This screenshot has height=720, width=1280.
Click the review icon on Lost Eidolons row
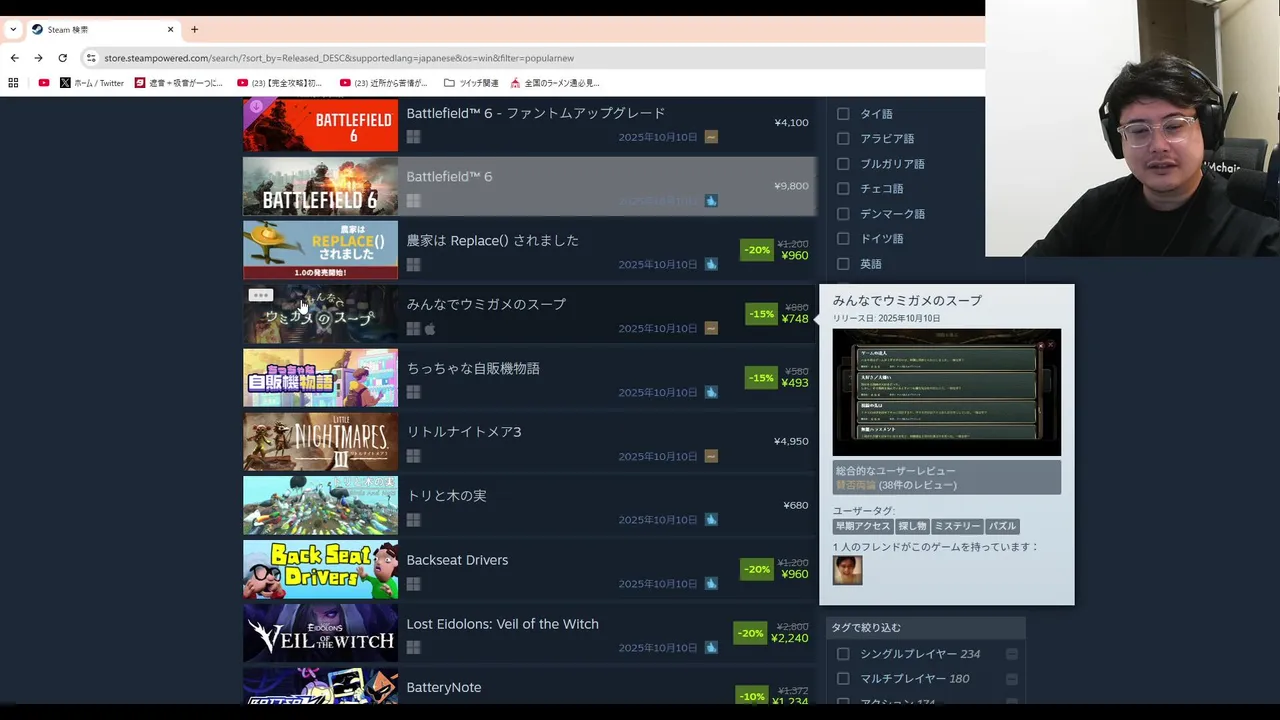tap(711, 648)
